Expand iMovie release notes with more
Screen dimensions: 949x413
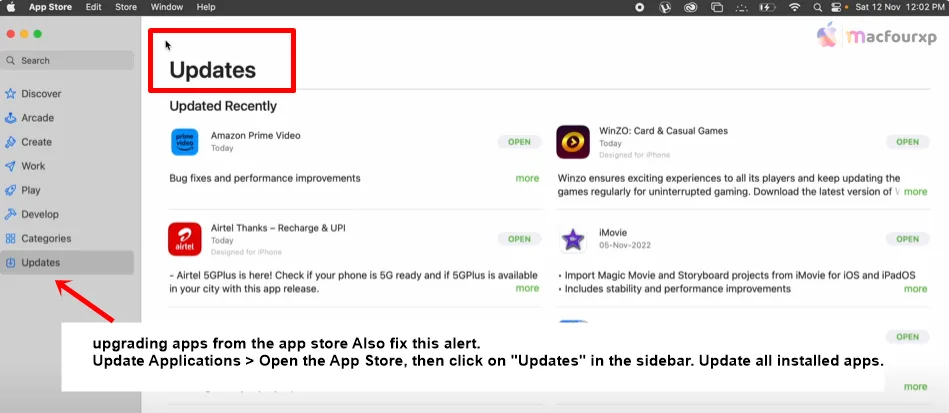pyautogui.click(x=915, y=289)
